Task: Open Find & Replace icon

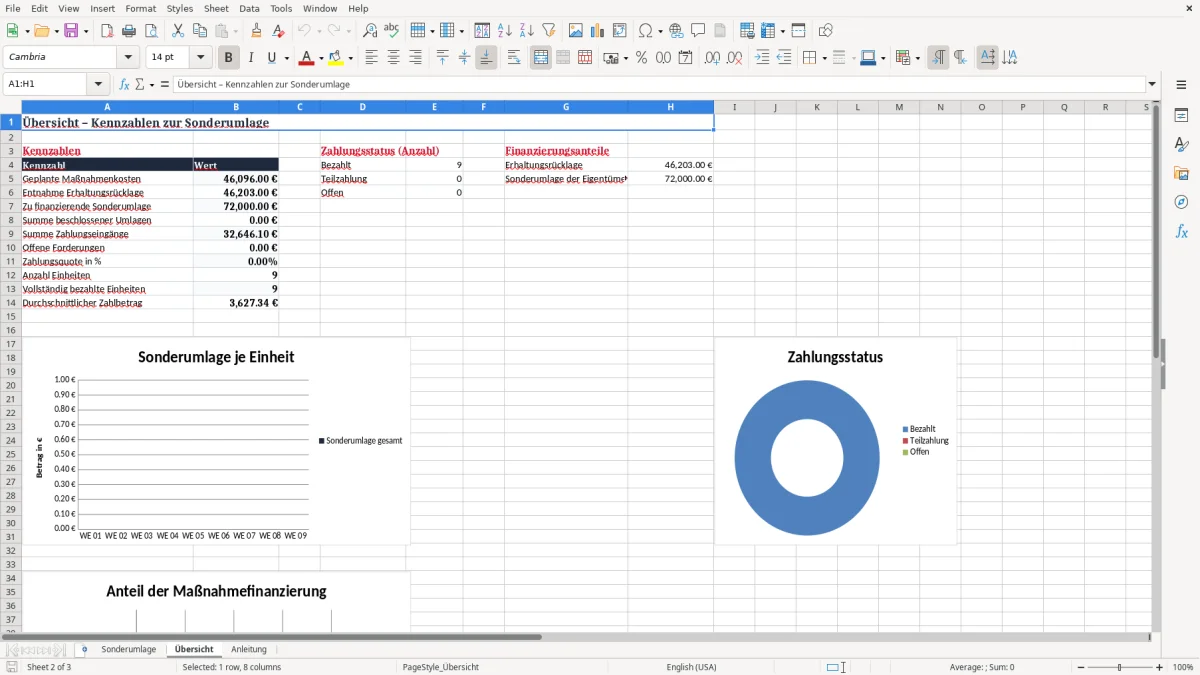Action: [x=370, y=31]
